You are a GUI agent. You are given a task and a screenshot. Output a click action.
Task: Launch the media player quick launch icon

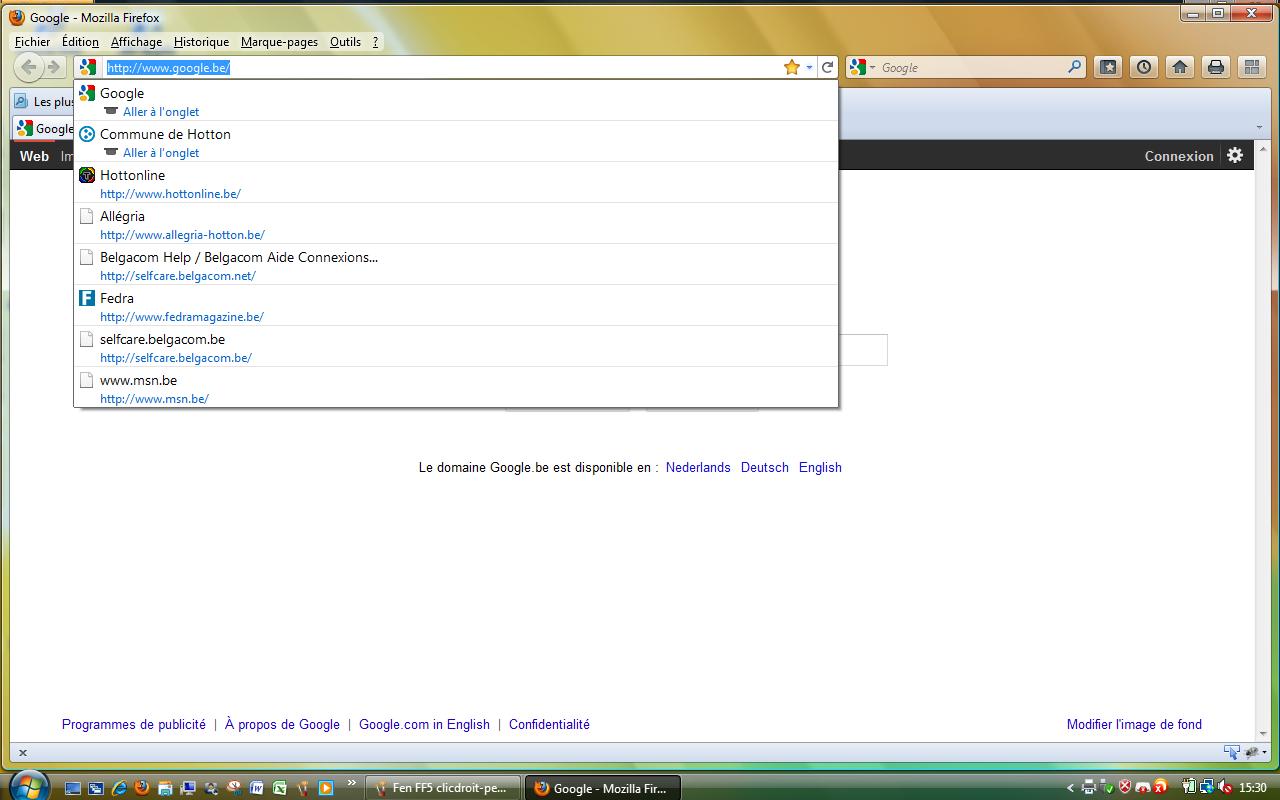tap(325, 788)
